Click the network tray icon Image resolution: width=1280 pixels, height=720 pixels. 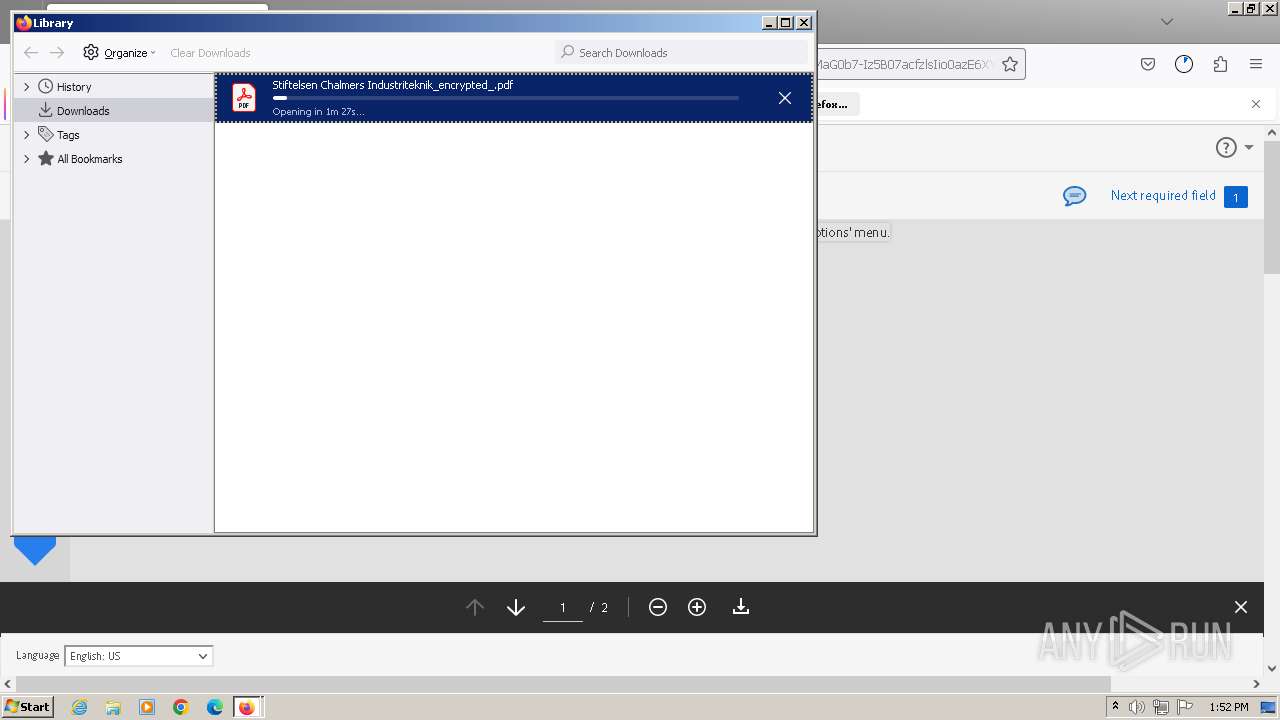[1161, 707]
